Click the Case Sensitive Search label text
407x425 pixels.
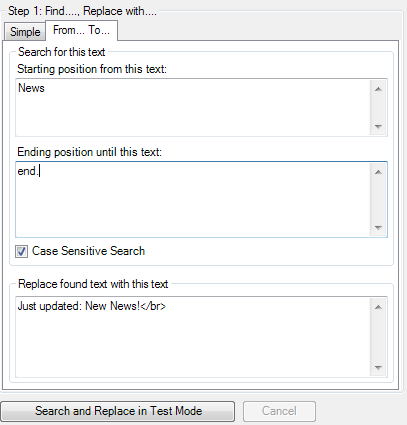[x=88, y=251]
